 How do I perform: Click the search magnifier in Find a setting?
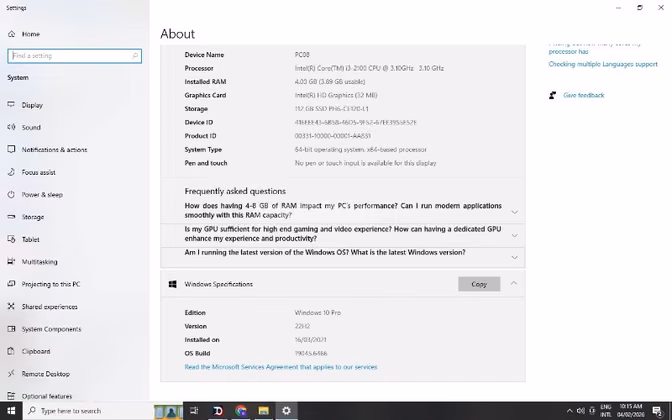[135, 56]
